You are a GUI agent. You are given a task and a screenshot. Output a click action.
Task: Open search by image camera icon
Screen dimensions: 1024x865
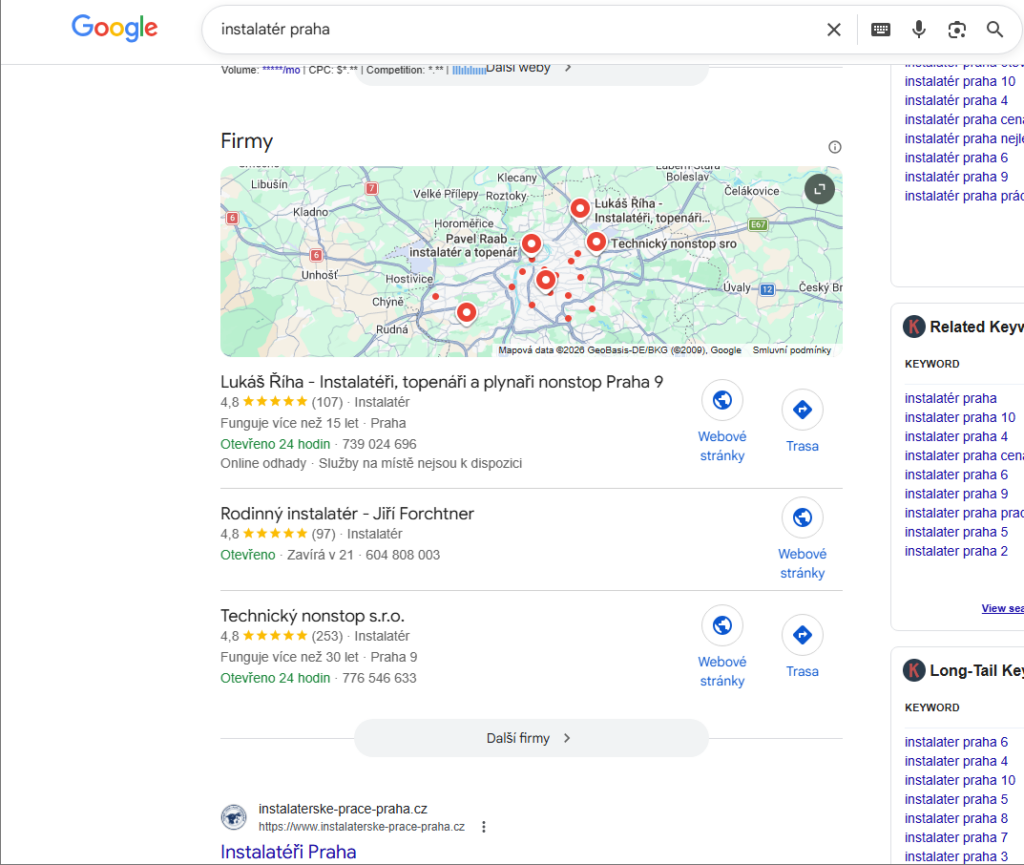(x=957, y=29)
